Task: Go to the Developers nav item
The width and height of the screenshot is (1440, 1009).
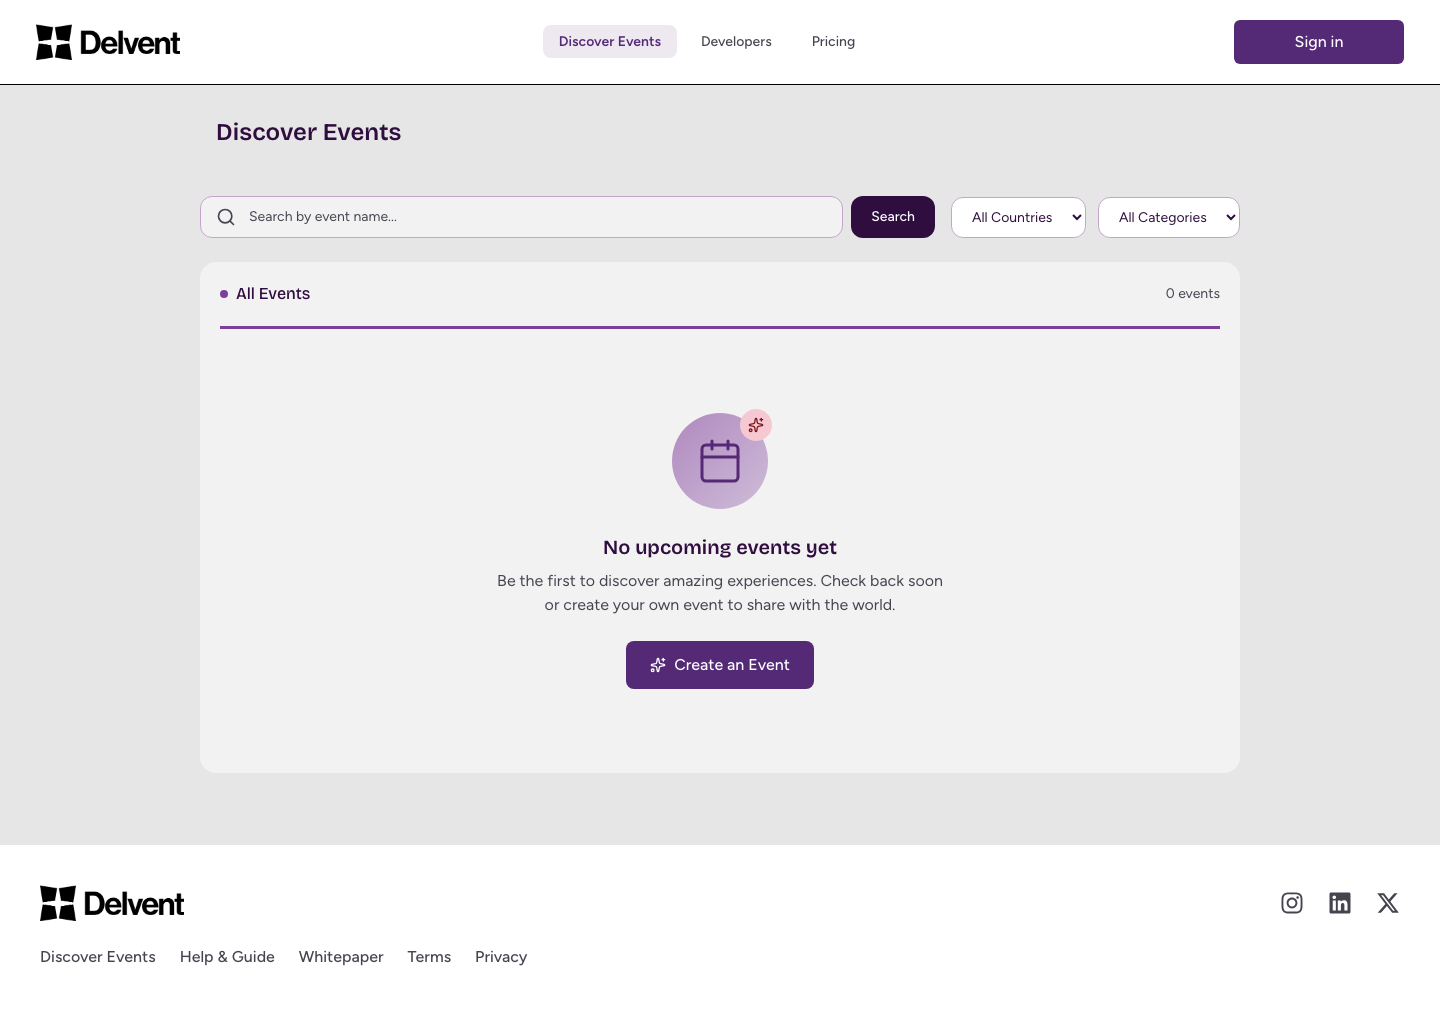Action: (736, 41)
